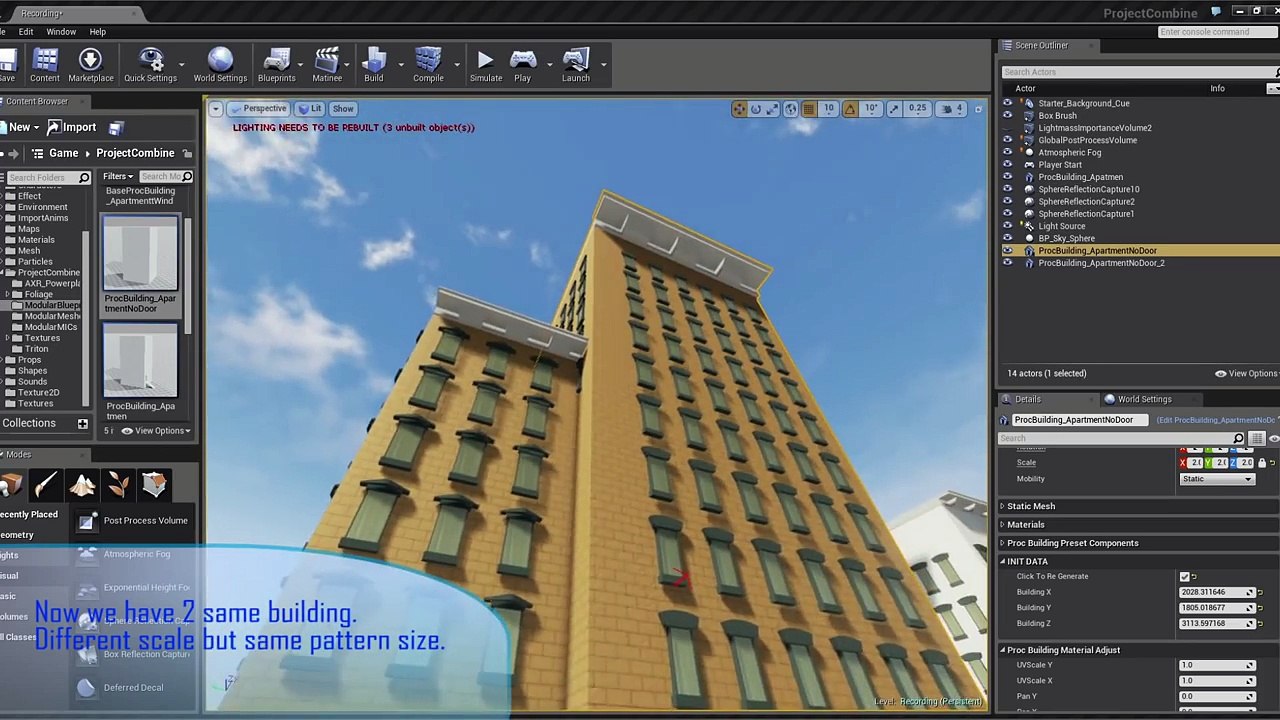Image resolution: width=1280 pixels, height=720 pixels.
Task: Open Quick Settings in the toolbar
Action: [x=150, y=66]
